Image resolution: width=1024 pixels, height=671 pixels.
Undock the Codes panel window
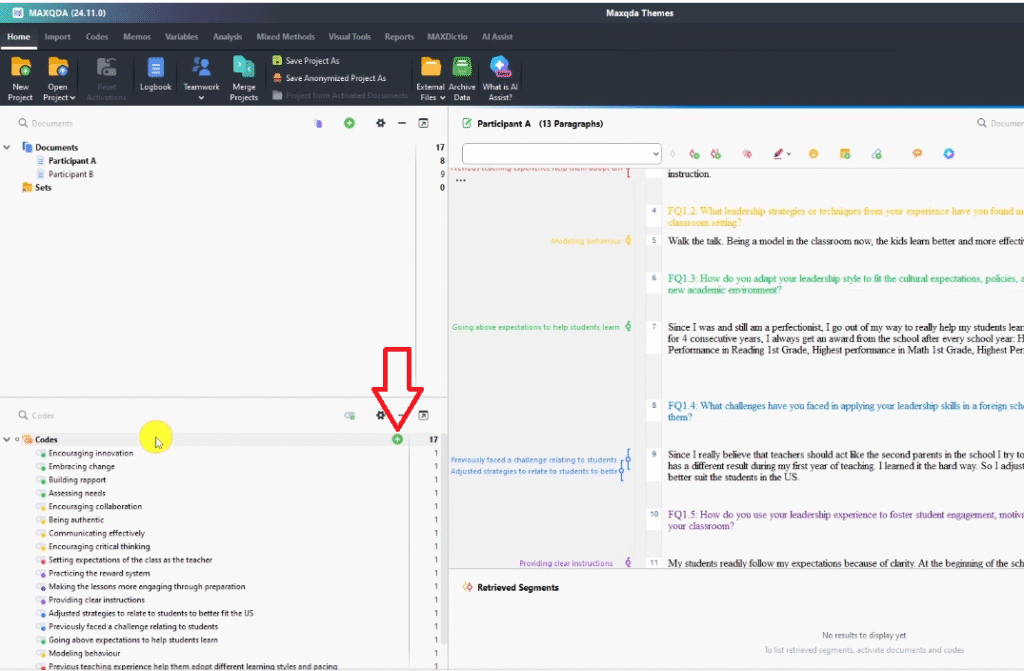pos(423,415)
